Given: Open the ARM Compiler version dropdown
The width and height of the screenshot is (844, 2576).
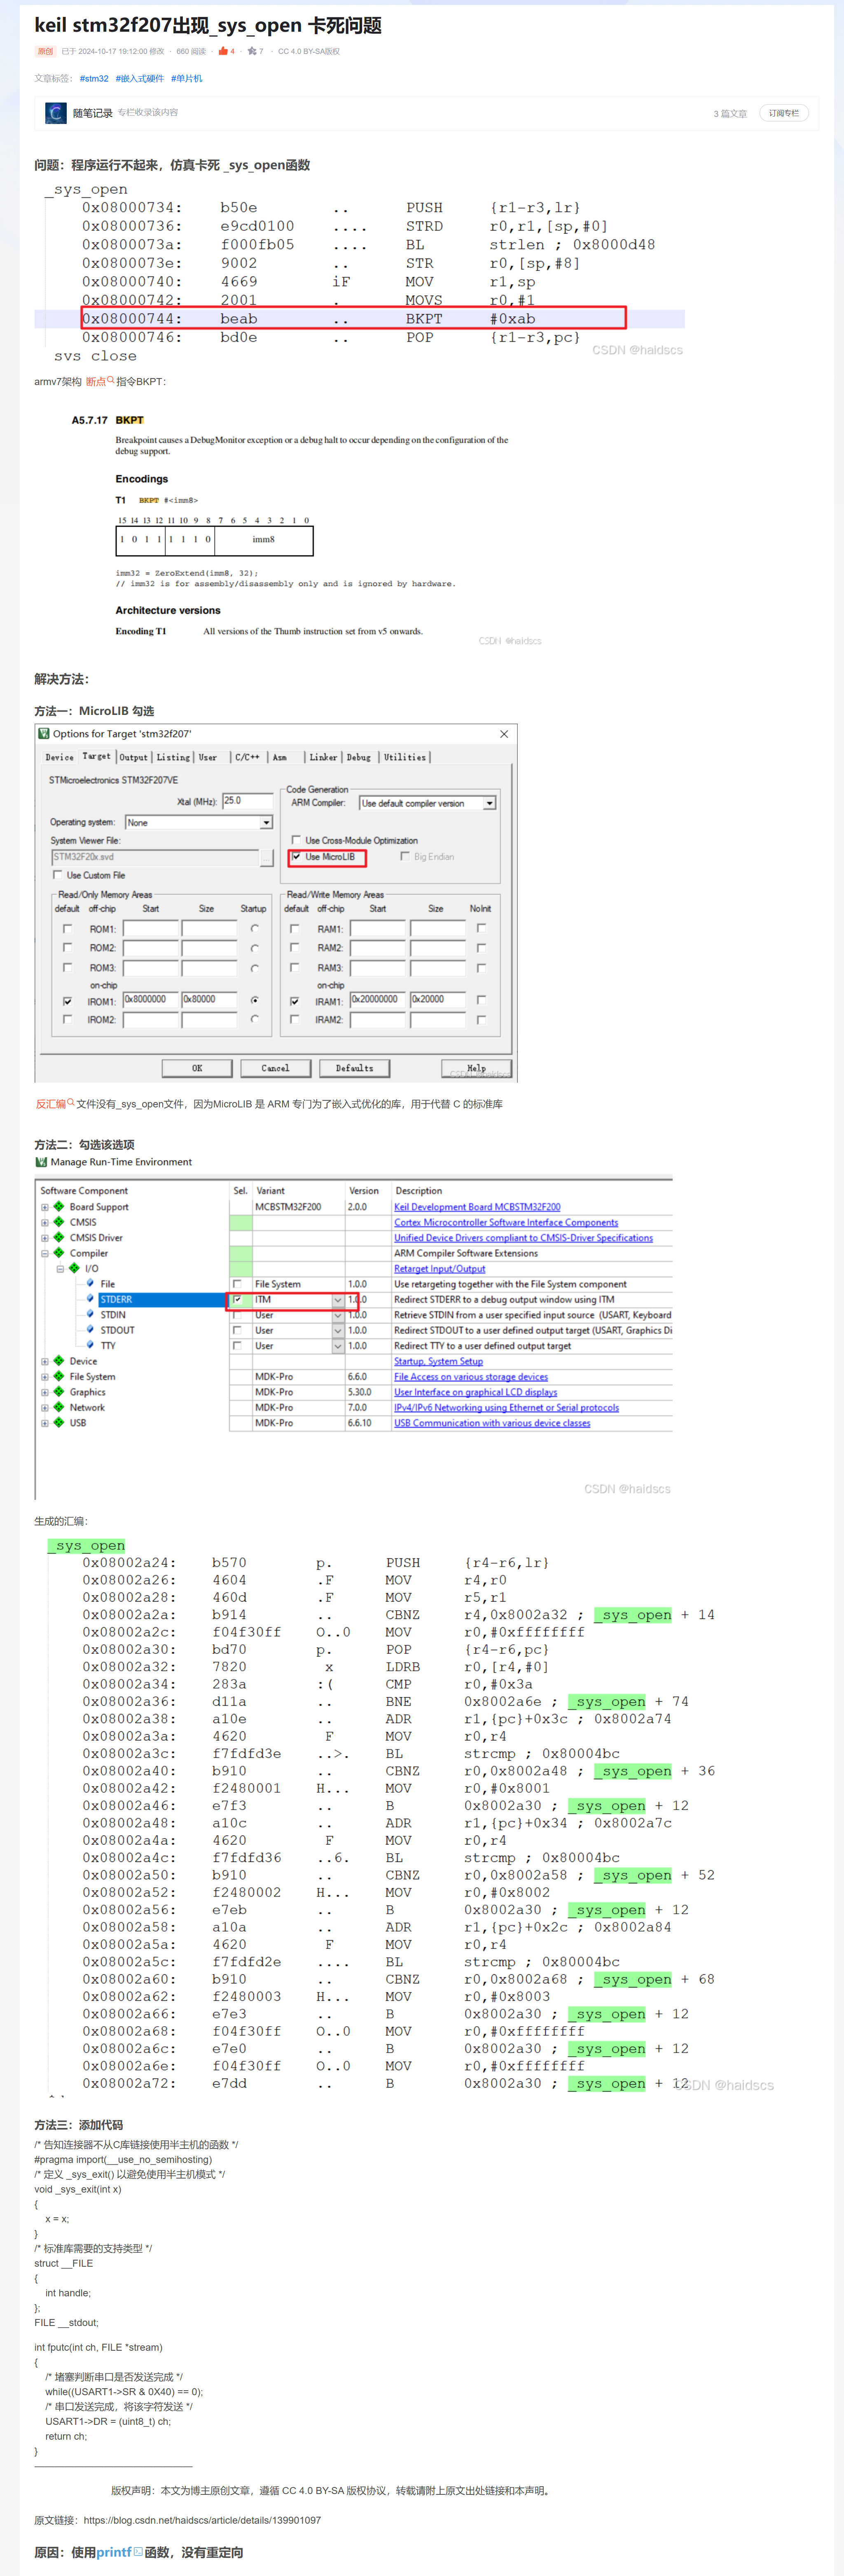Looking at the screenshot, I should click(x=490, y=803).
